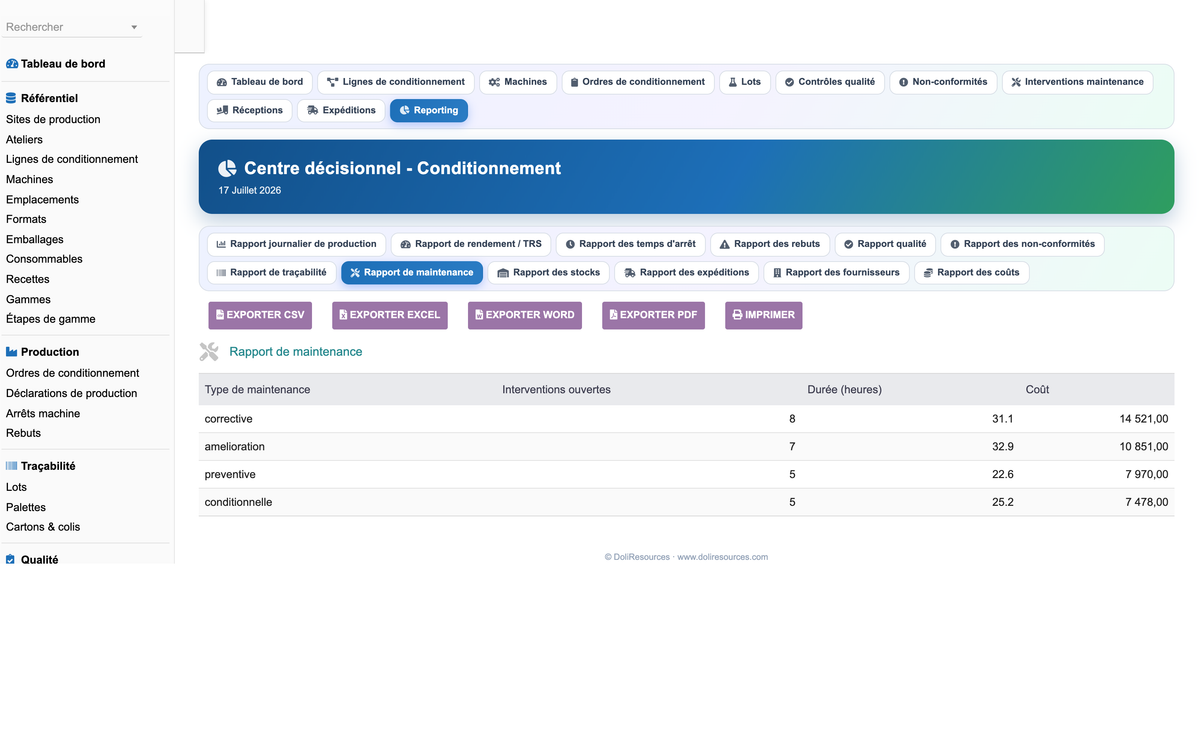
Task: Select the active Reporting tab
Action: pyautogui.click(x=429, y=110)
